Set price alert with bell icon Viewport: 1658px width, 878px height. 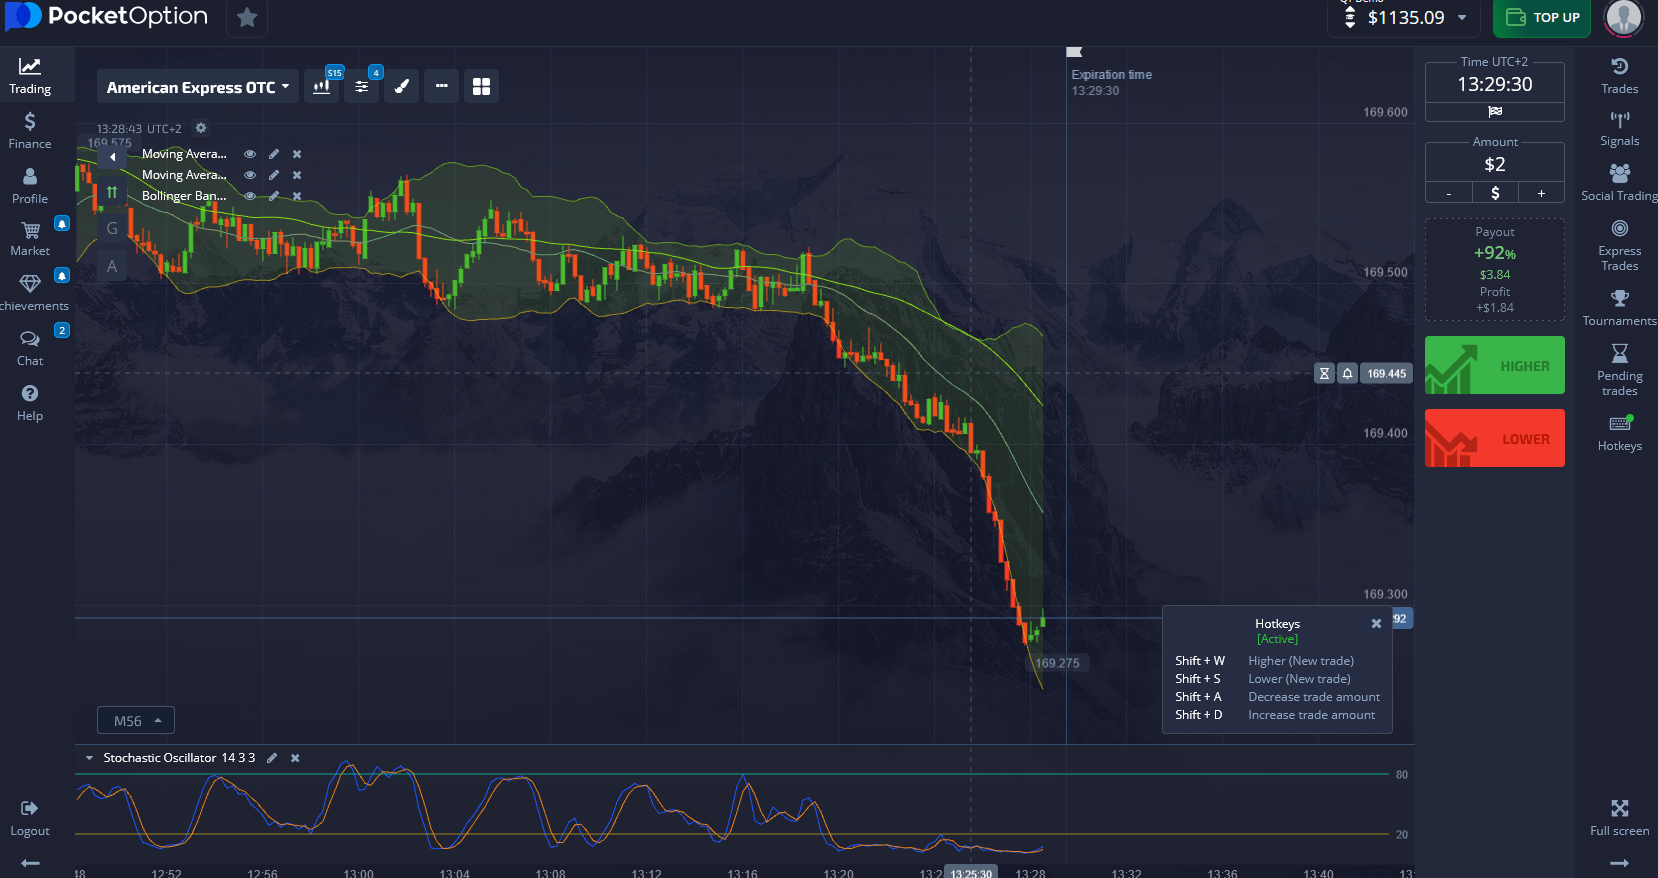click(x=1347, y=373)
